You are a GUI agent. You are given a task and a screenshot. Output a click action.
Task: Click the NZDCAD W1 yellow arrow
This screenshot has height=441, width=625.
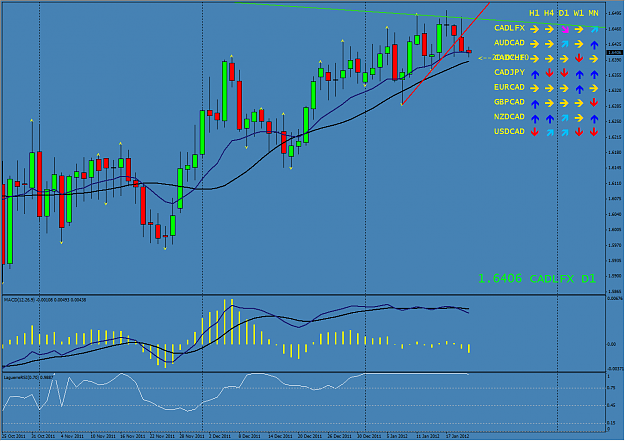coord(579,118)
